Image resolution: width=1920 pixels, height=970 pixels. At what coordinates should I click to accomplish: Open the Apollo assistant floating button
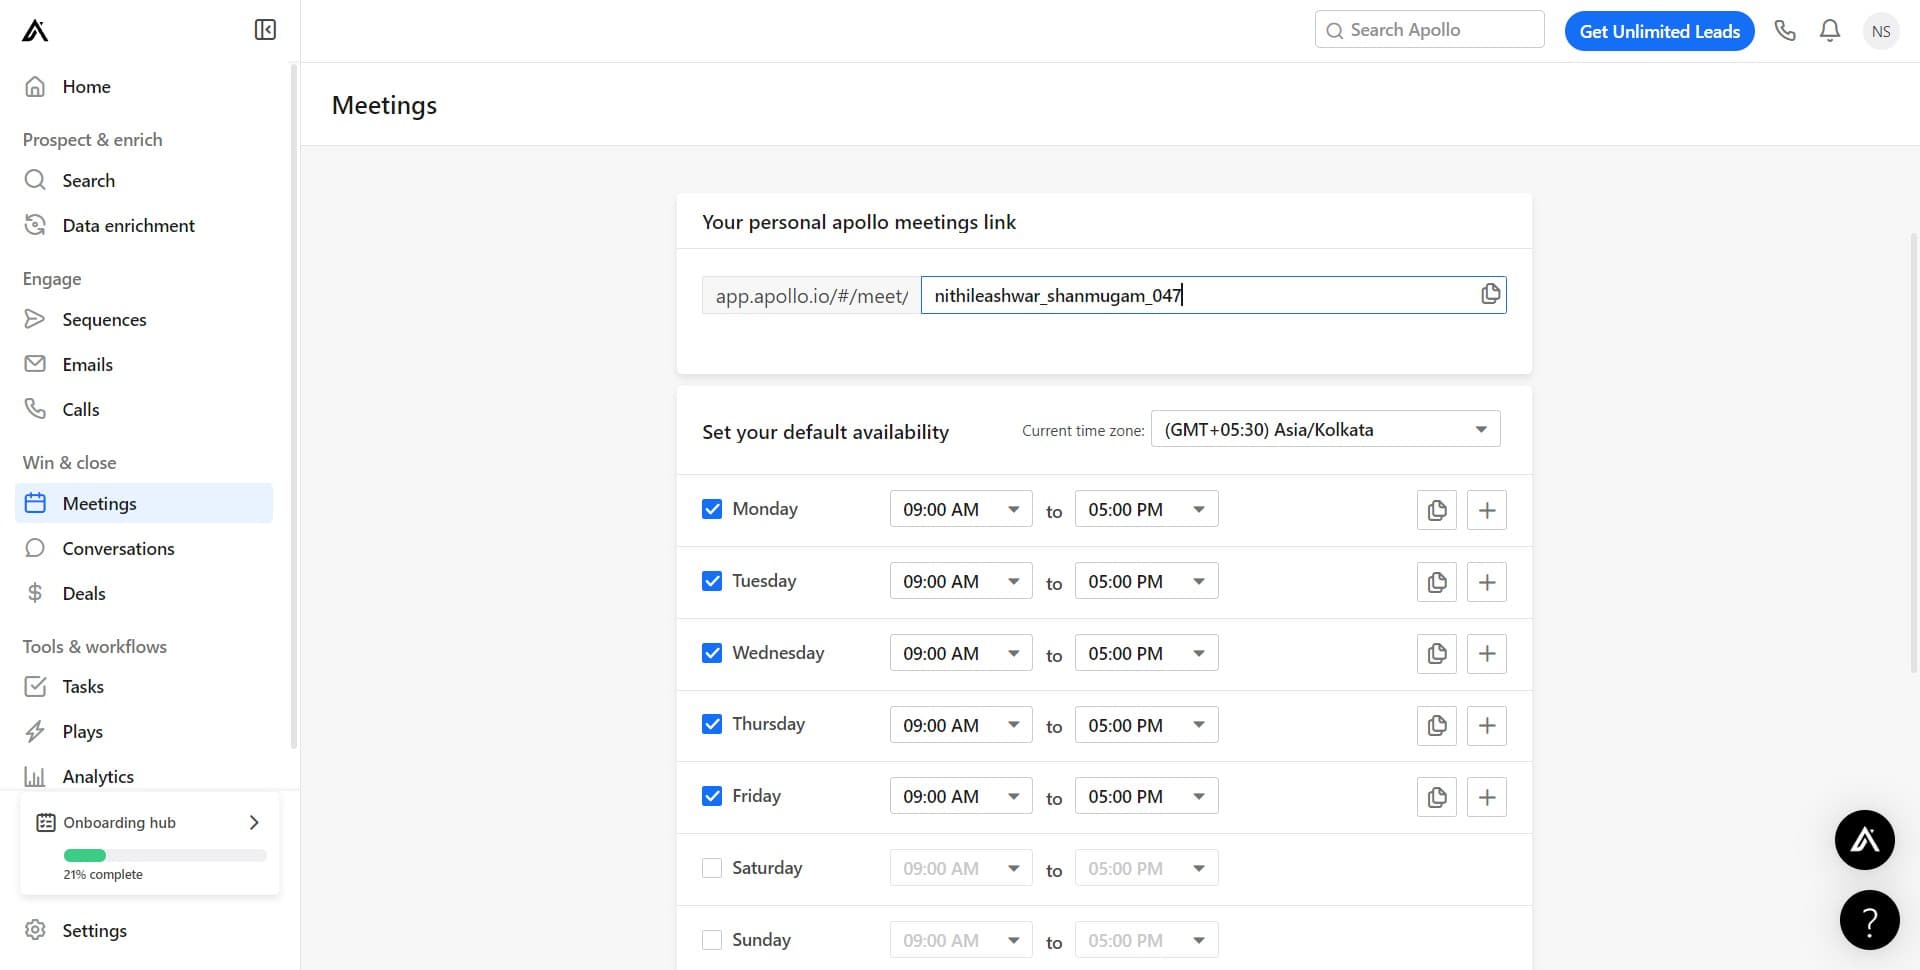[1865, 840]
